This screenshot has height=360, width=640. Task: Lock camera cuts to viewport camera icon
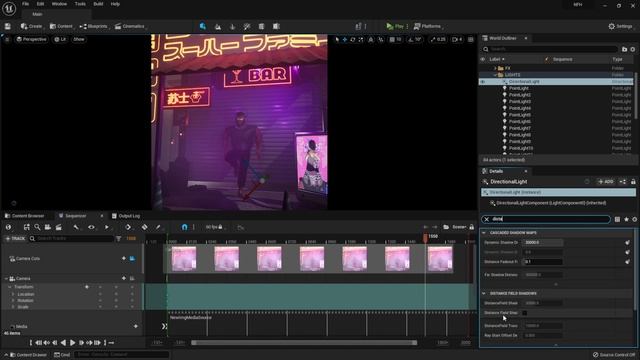click(132, 258)
